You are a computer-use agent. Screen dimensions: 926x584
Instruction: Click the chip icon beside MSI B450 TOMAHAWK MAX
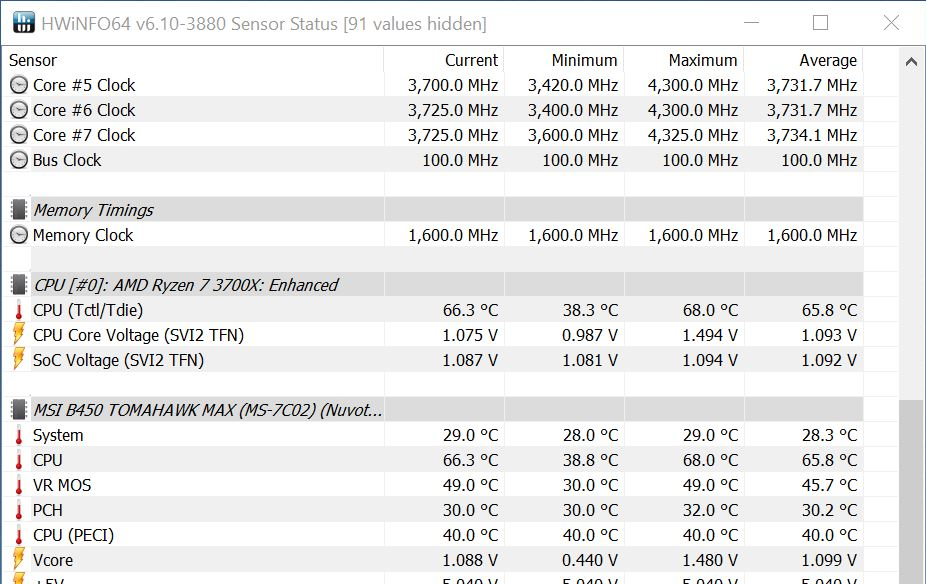[19, 410]
